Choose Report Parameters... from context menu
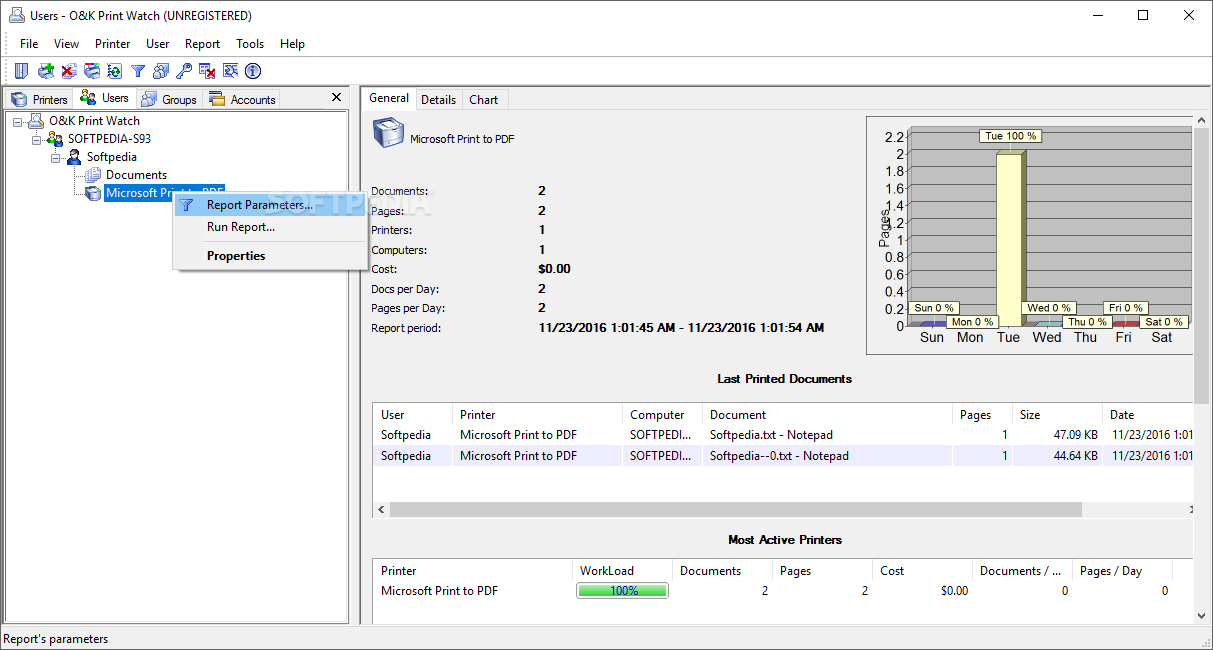Screen dimensions: 1213x650 tap(270, 205)
